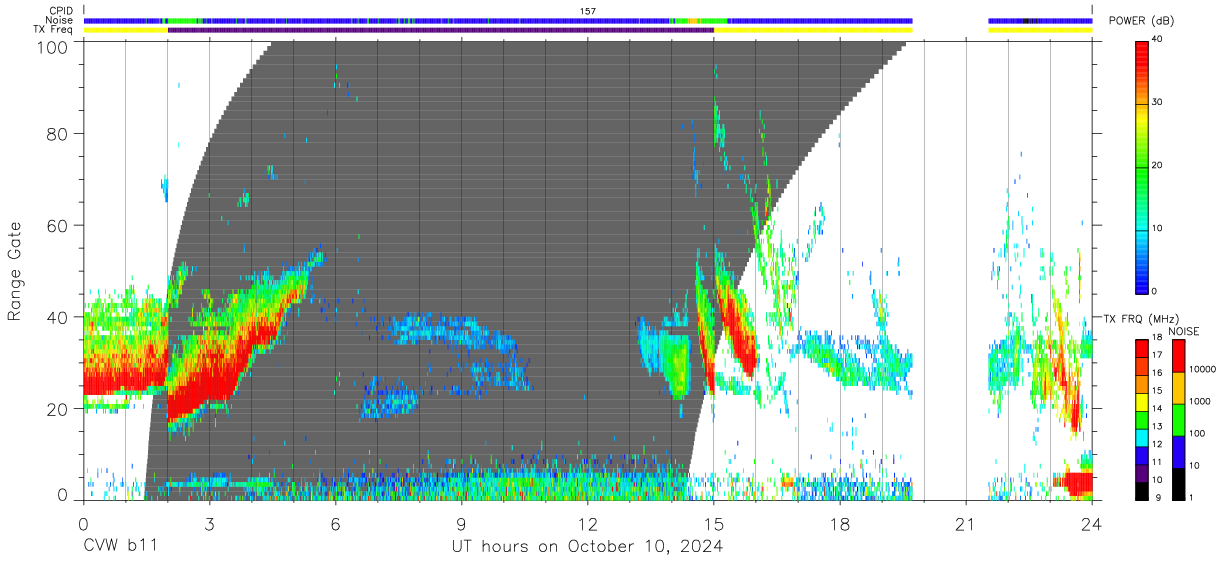The height and width of the screenshot is (567, 1228).
Task: Click the x-axis tick label 3
Action: click(209, 523)
